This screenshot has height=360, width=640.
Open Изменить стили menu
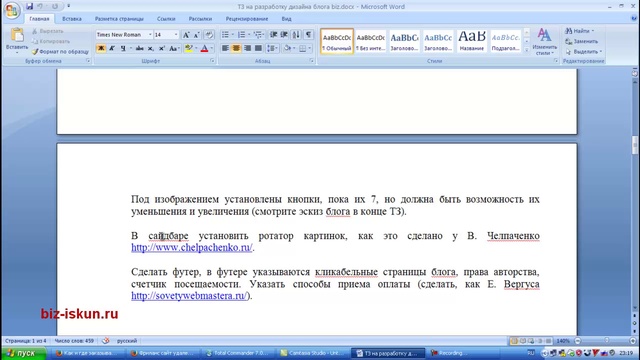point(544,41)
